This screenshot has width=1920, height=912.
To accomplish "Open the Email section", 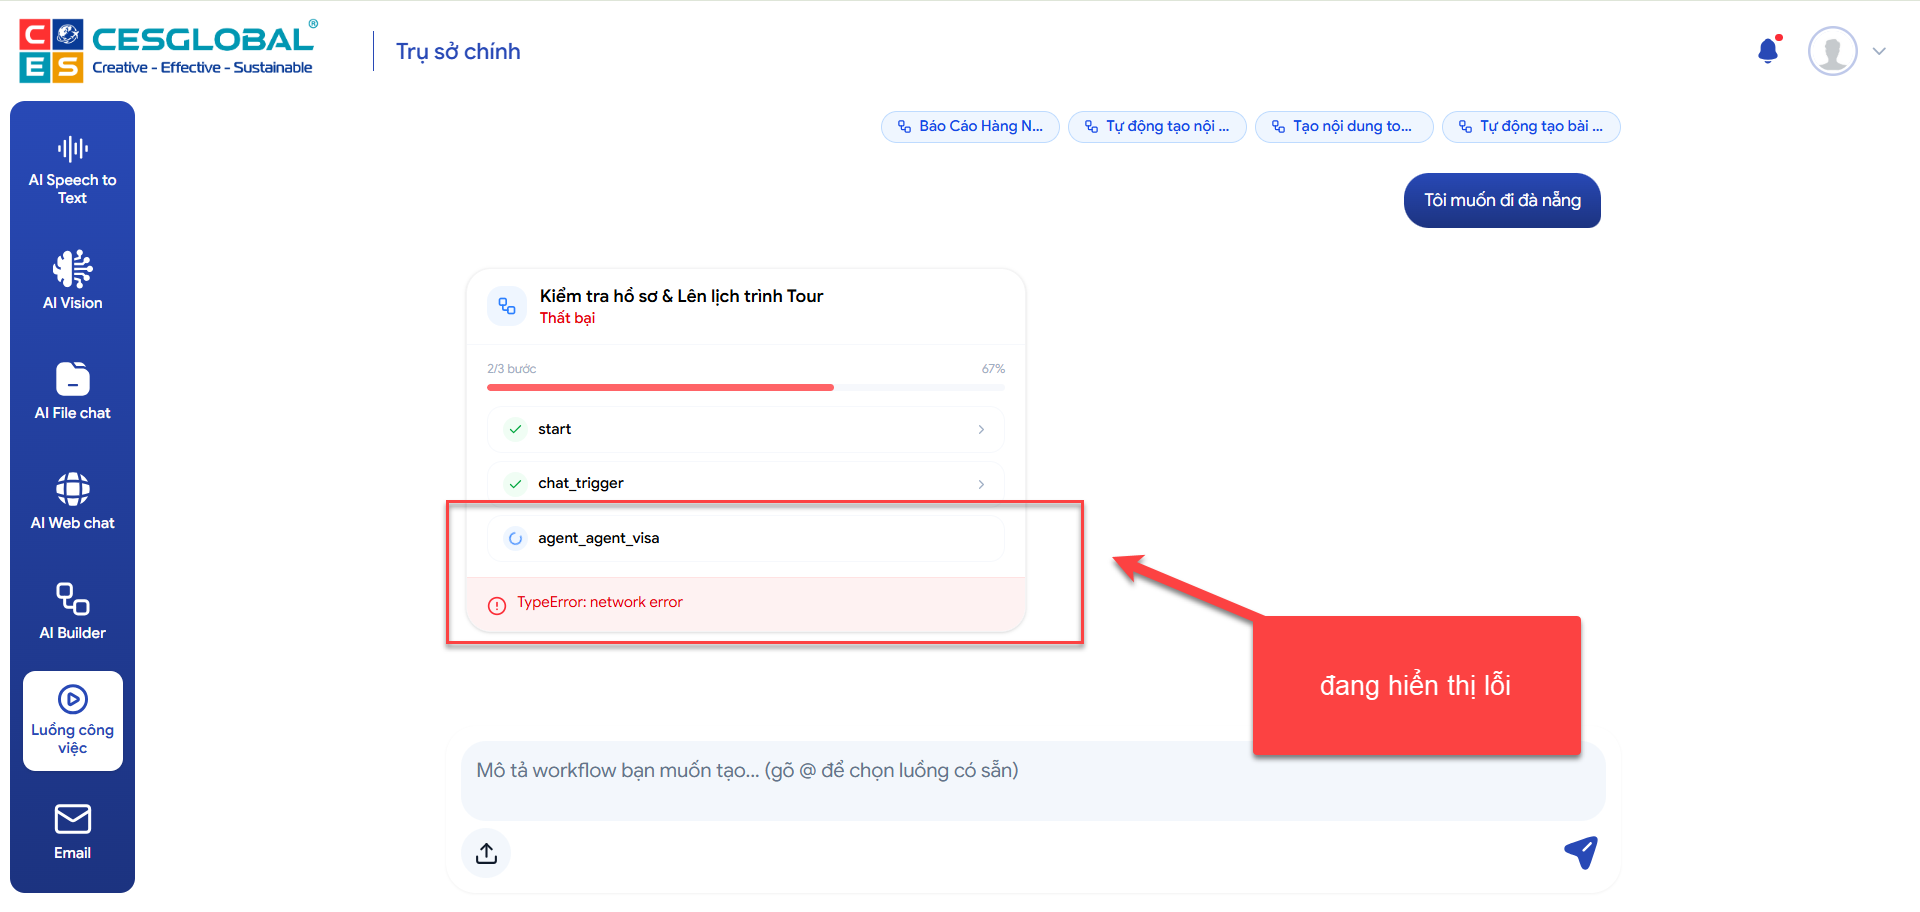I will tap(72, 831).
